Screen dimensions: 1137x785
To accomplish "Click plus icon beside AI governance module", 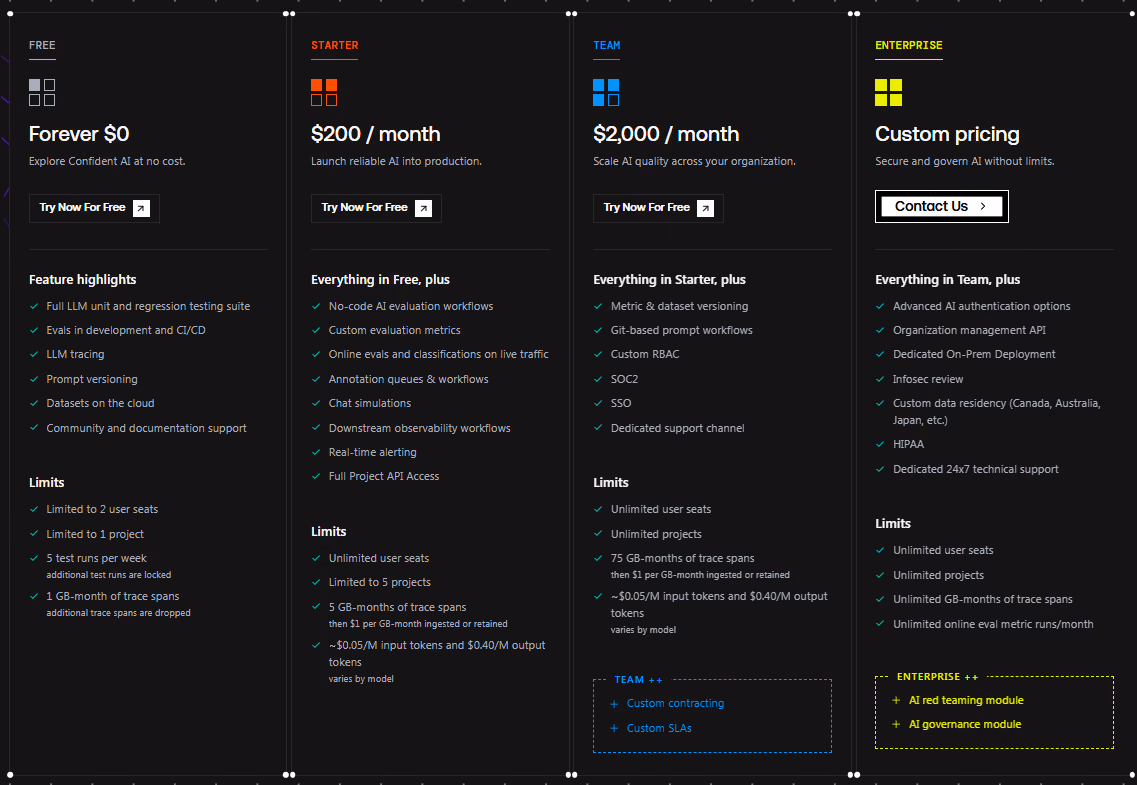I will click(896, 724).
